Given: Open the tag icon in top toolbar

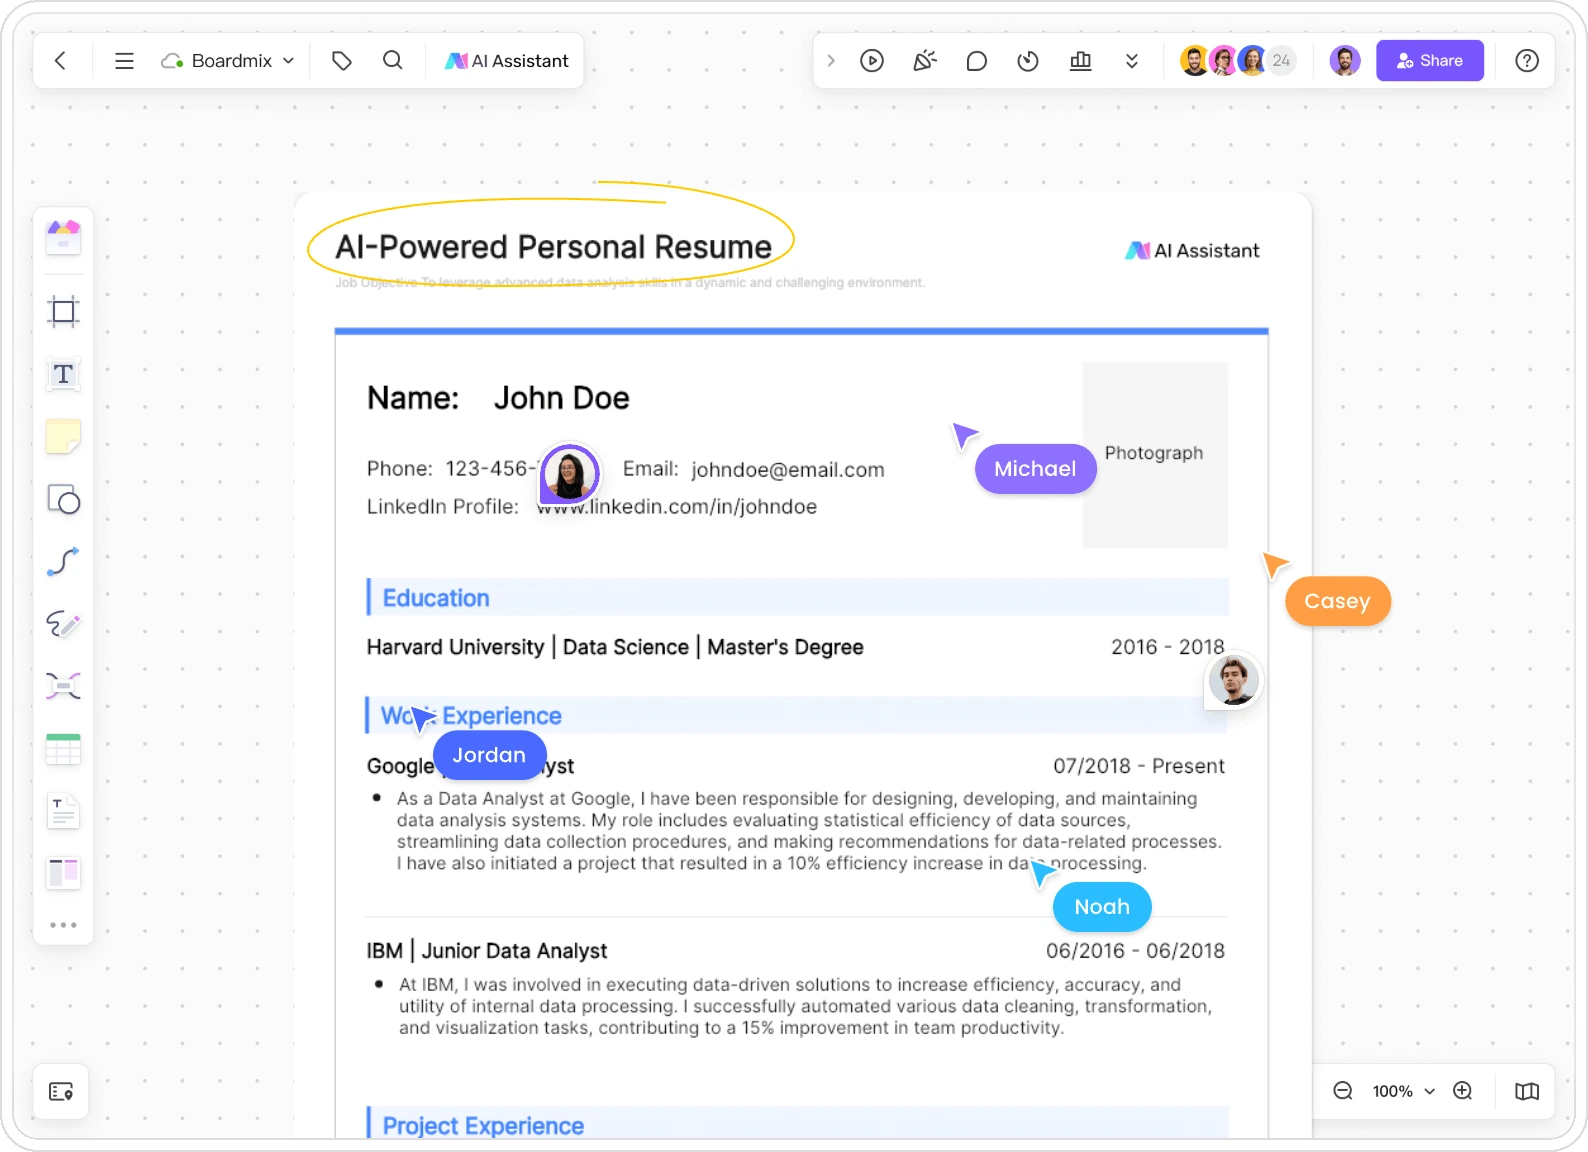Looking at the screenshot, I should [x=342, y=61].
